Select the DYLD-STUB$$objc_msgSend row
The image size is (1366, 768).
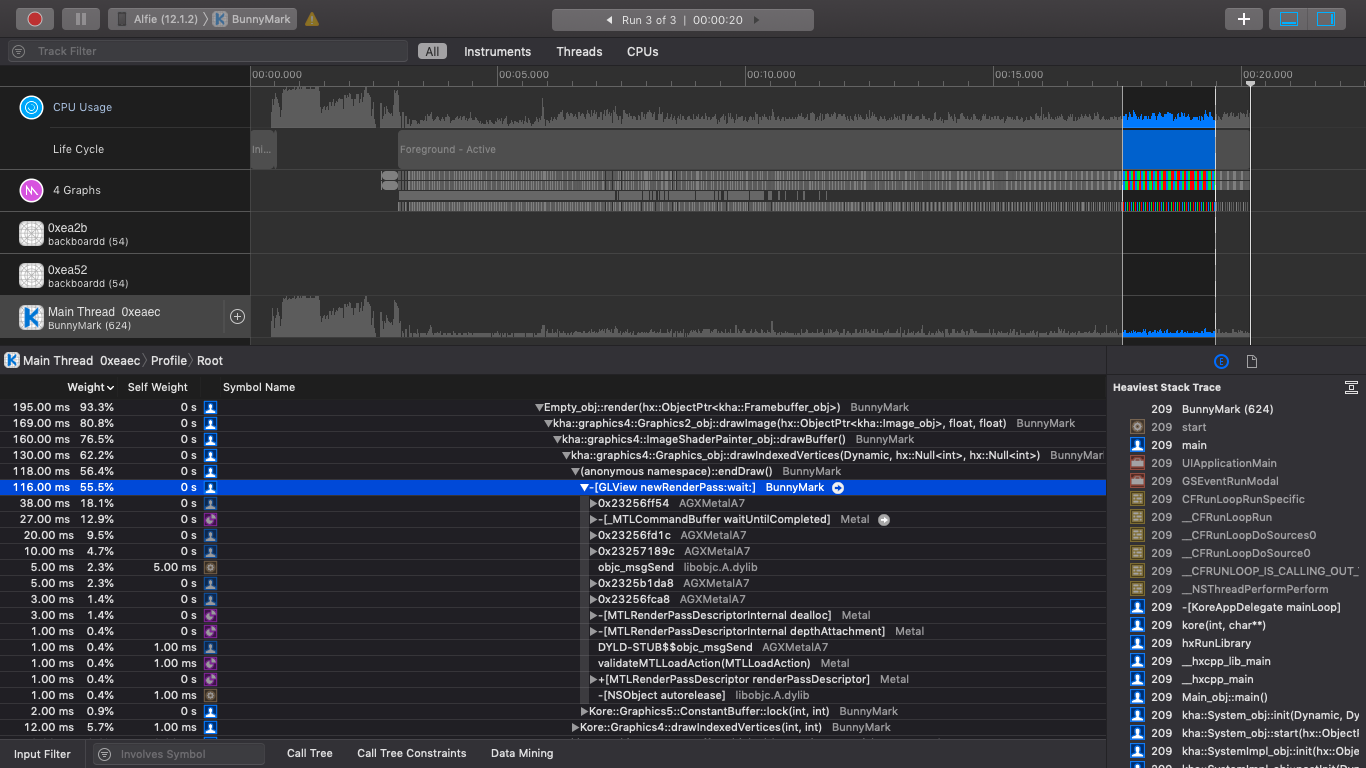pyautogui.click(x=553, y=647)
